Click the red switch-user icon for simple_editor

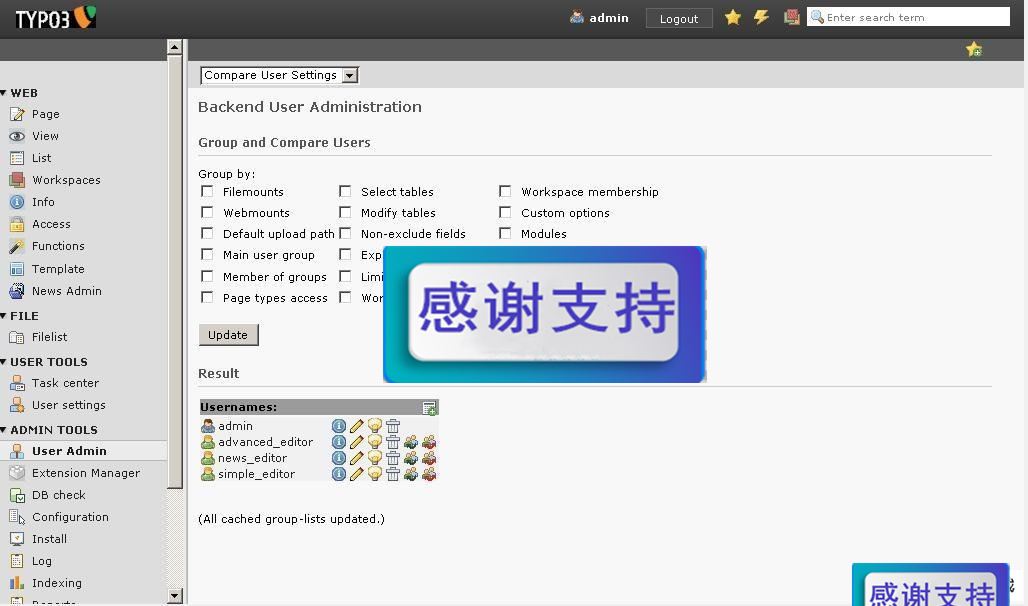(429, 474)
